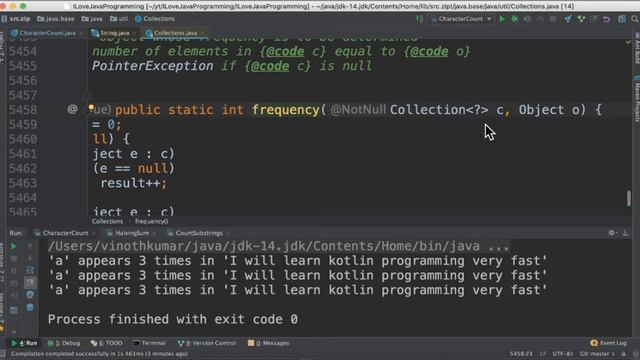Image resolution: width=640 pixels, height=360 pixels.
Task: Open the Terminal tool window
Action: tap(149, 343)
